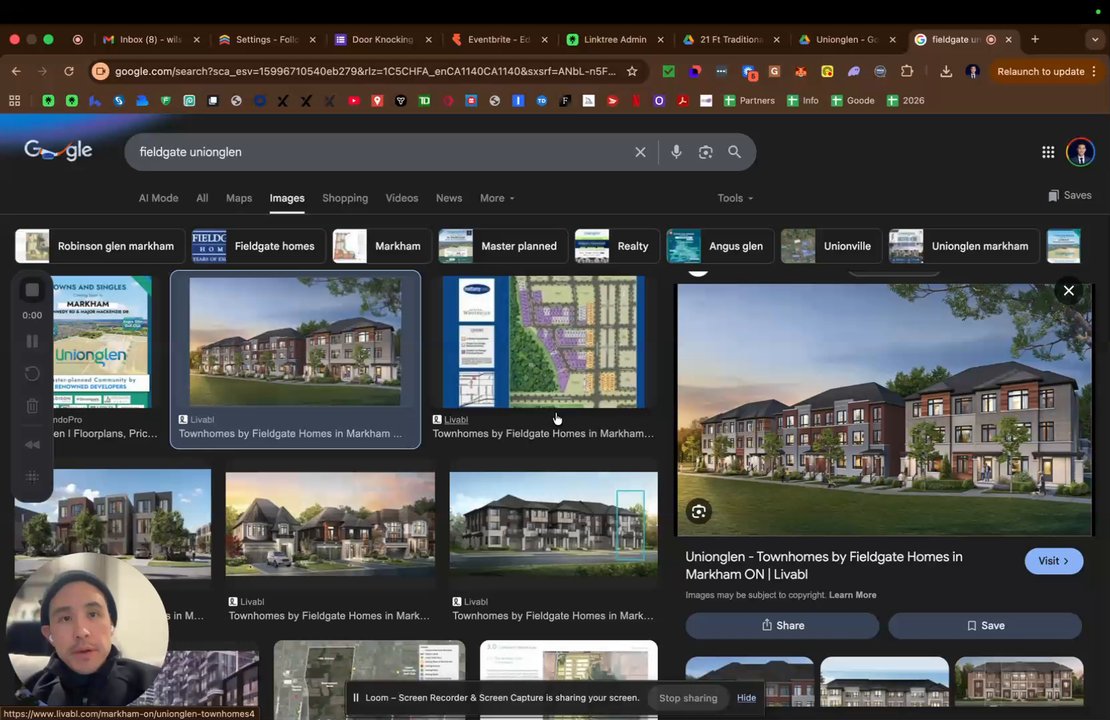Open Google Lens search by image
The width and height of the screenshot is (1110, 720).
pos(706,152)
